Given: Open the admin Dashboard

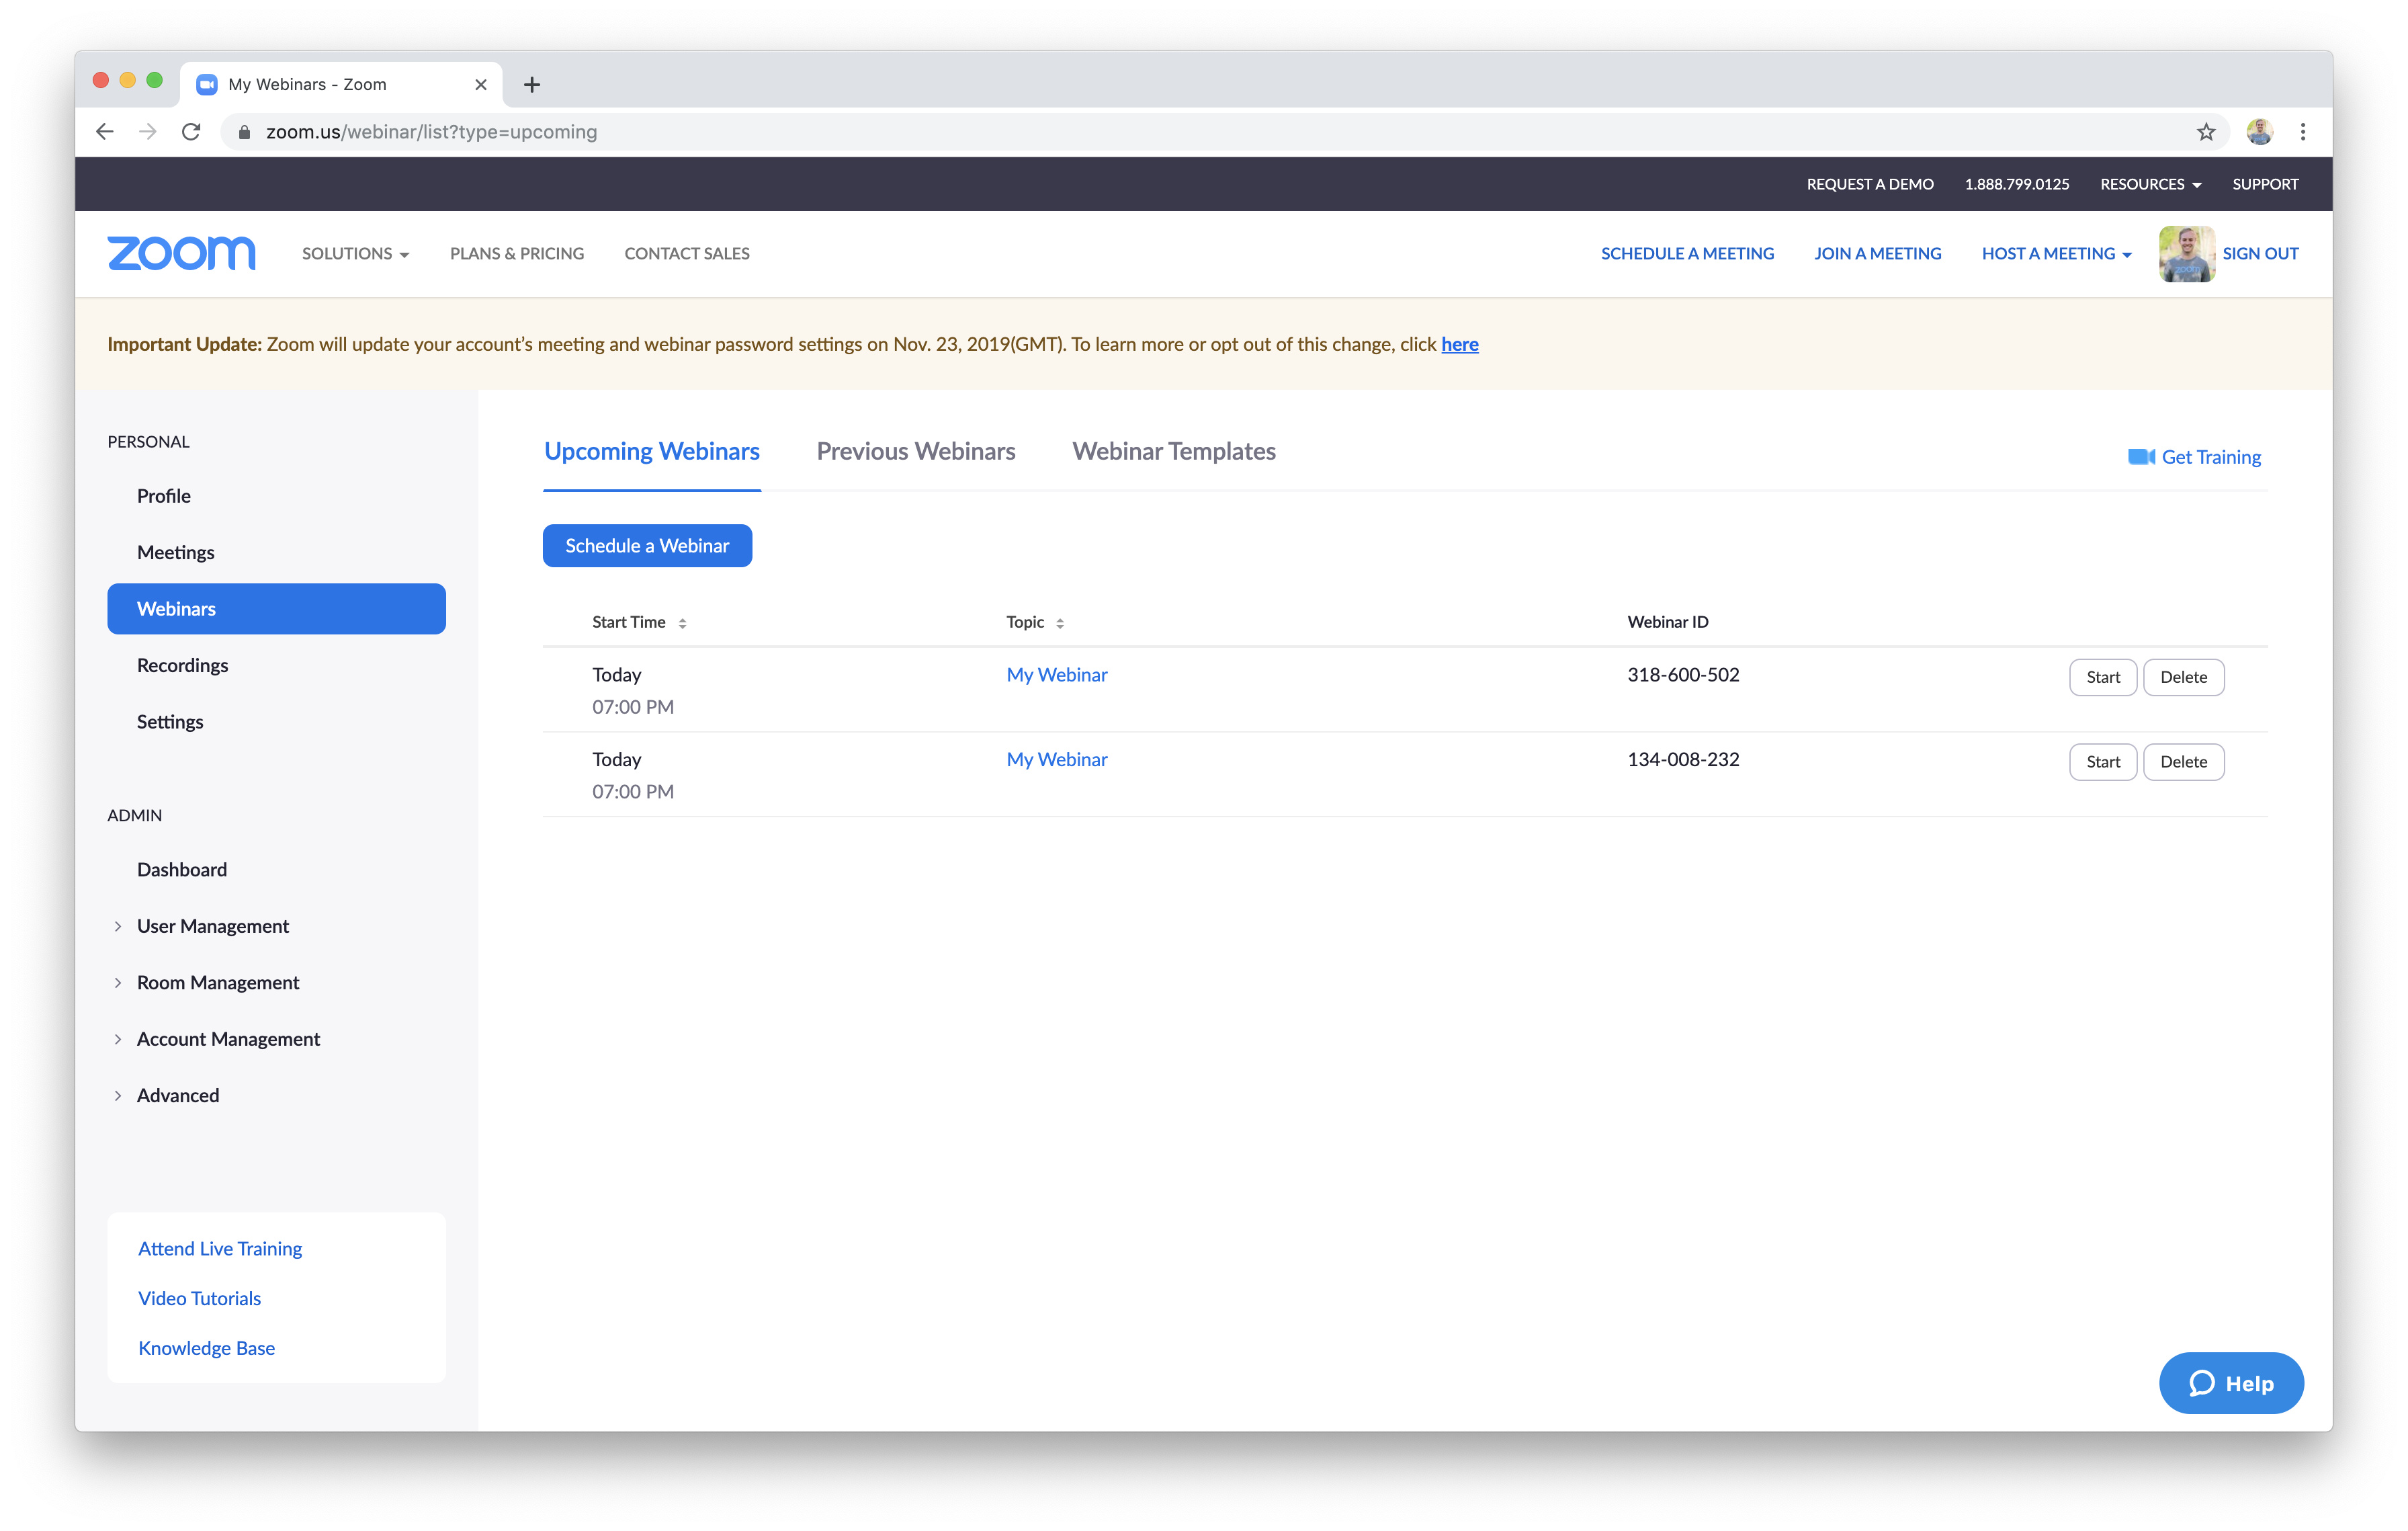Looking at the screenshot, I should 182,870.
